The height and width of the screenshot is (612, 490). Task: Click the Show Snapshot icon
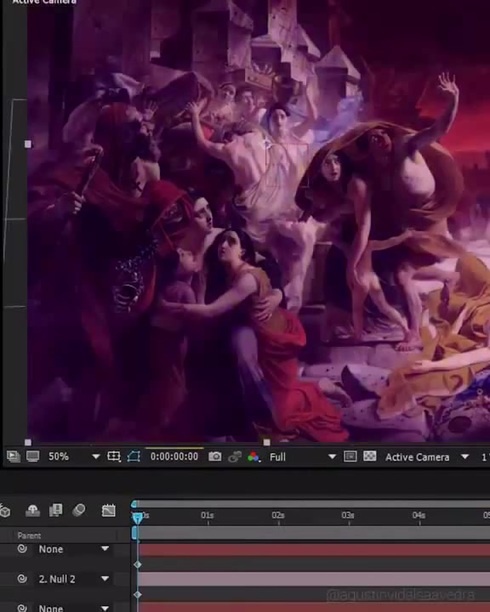tap(234, 457)
